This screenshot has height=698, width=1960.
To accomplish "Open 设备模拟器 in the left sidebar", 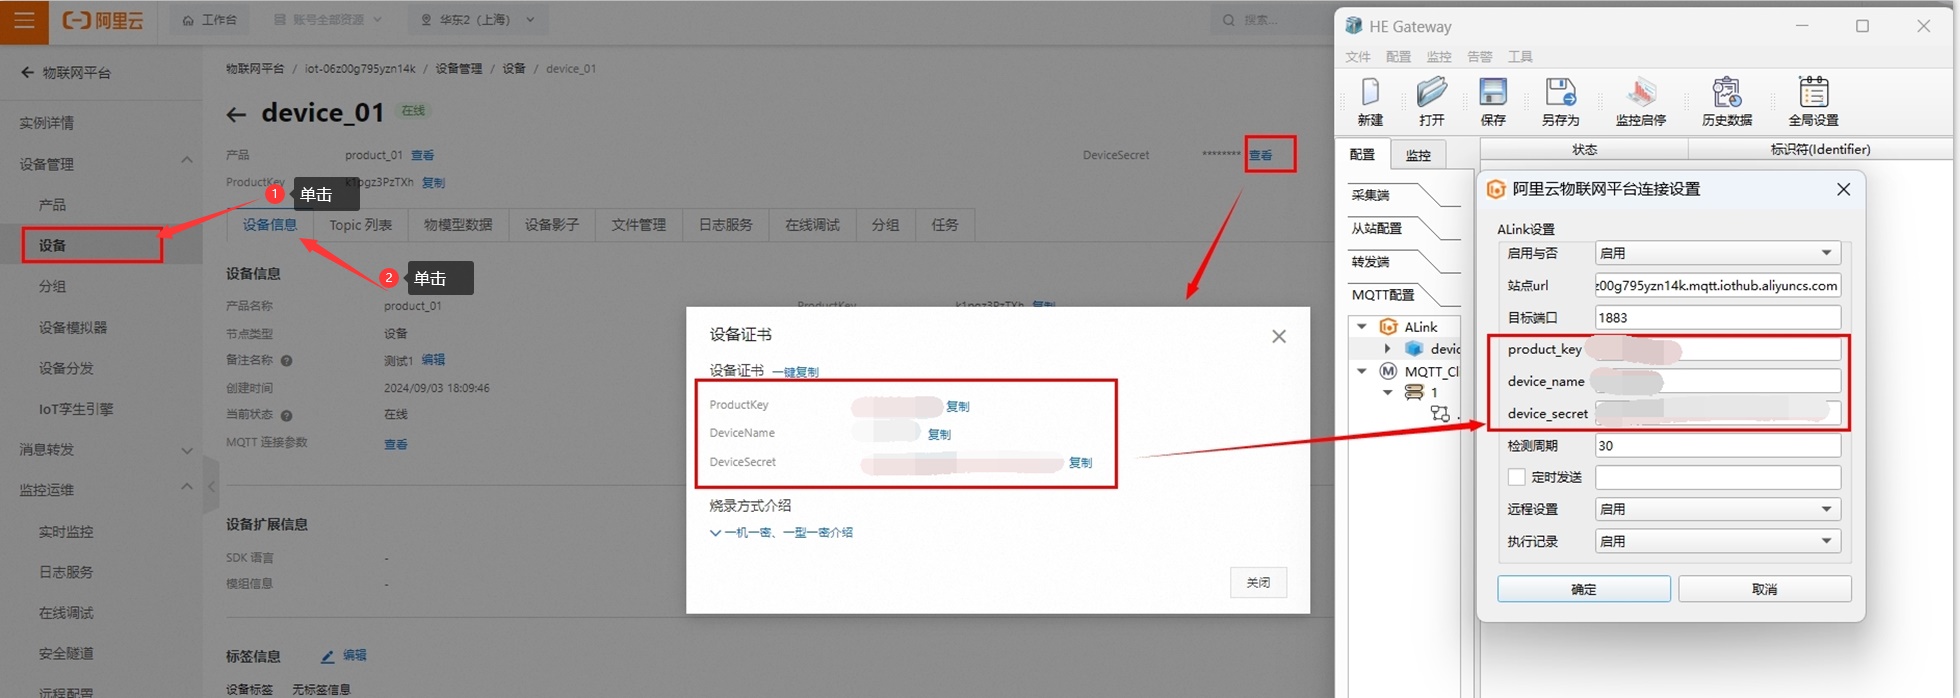I will pos(73,327).
